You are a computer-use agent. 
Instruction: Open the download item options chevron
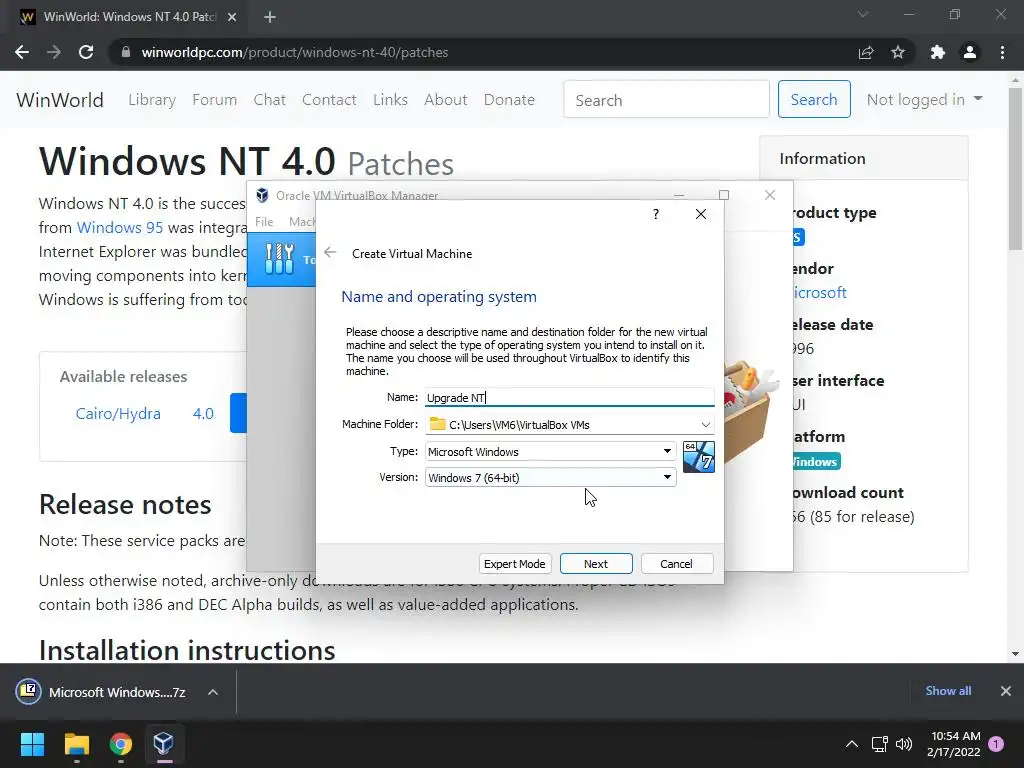(x=213, y=692)
